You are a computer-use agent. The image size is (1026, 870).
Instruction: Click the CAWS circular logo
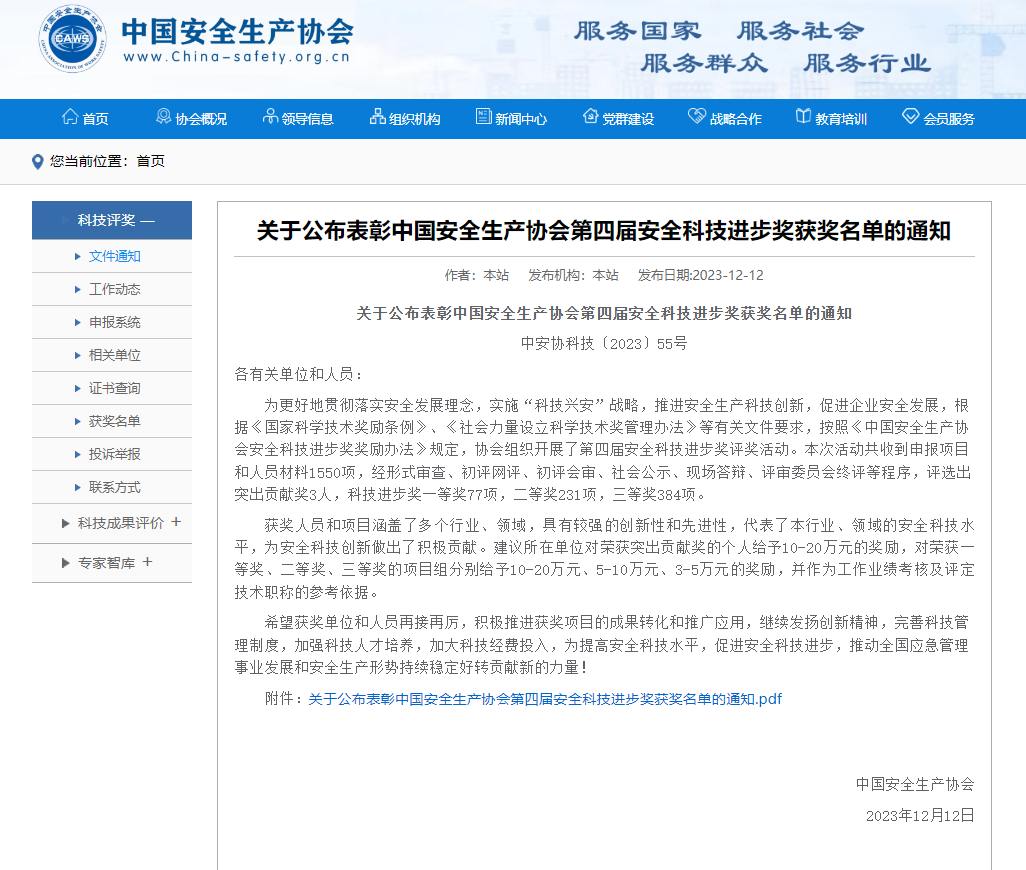point(72,39)
